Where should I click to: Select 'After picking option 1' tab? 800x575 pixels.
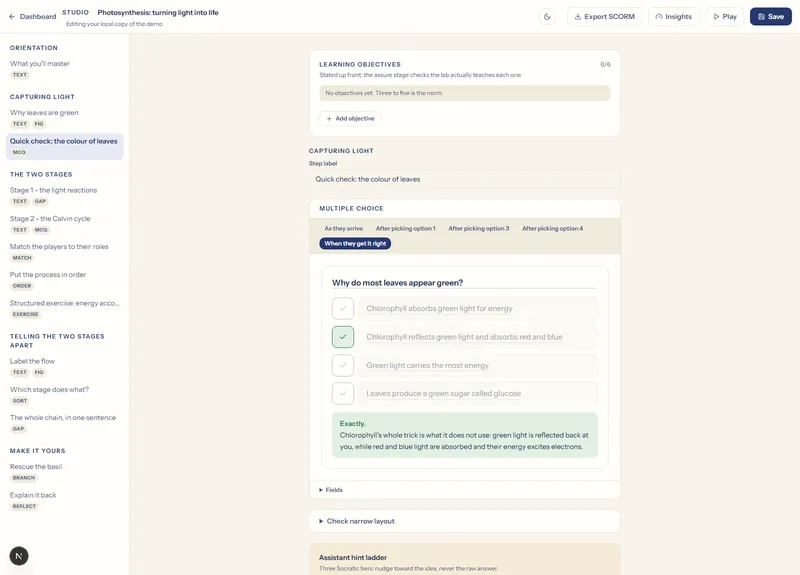pos(406,229)
